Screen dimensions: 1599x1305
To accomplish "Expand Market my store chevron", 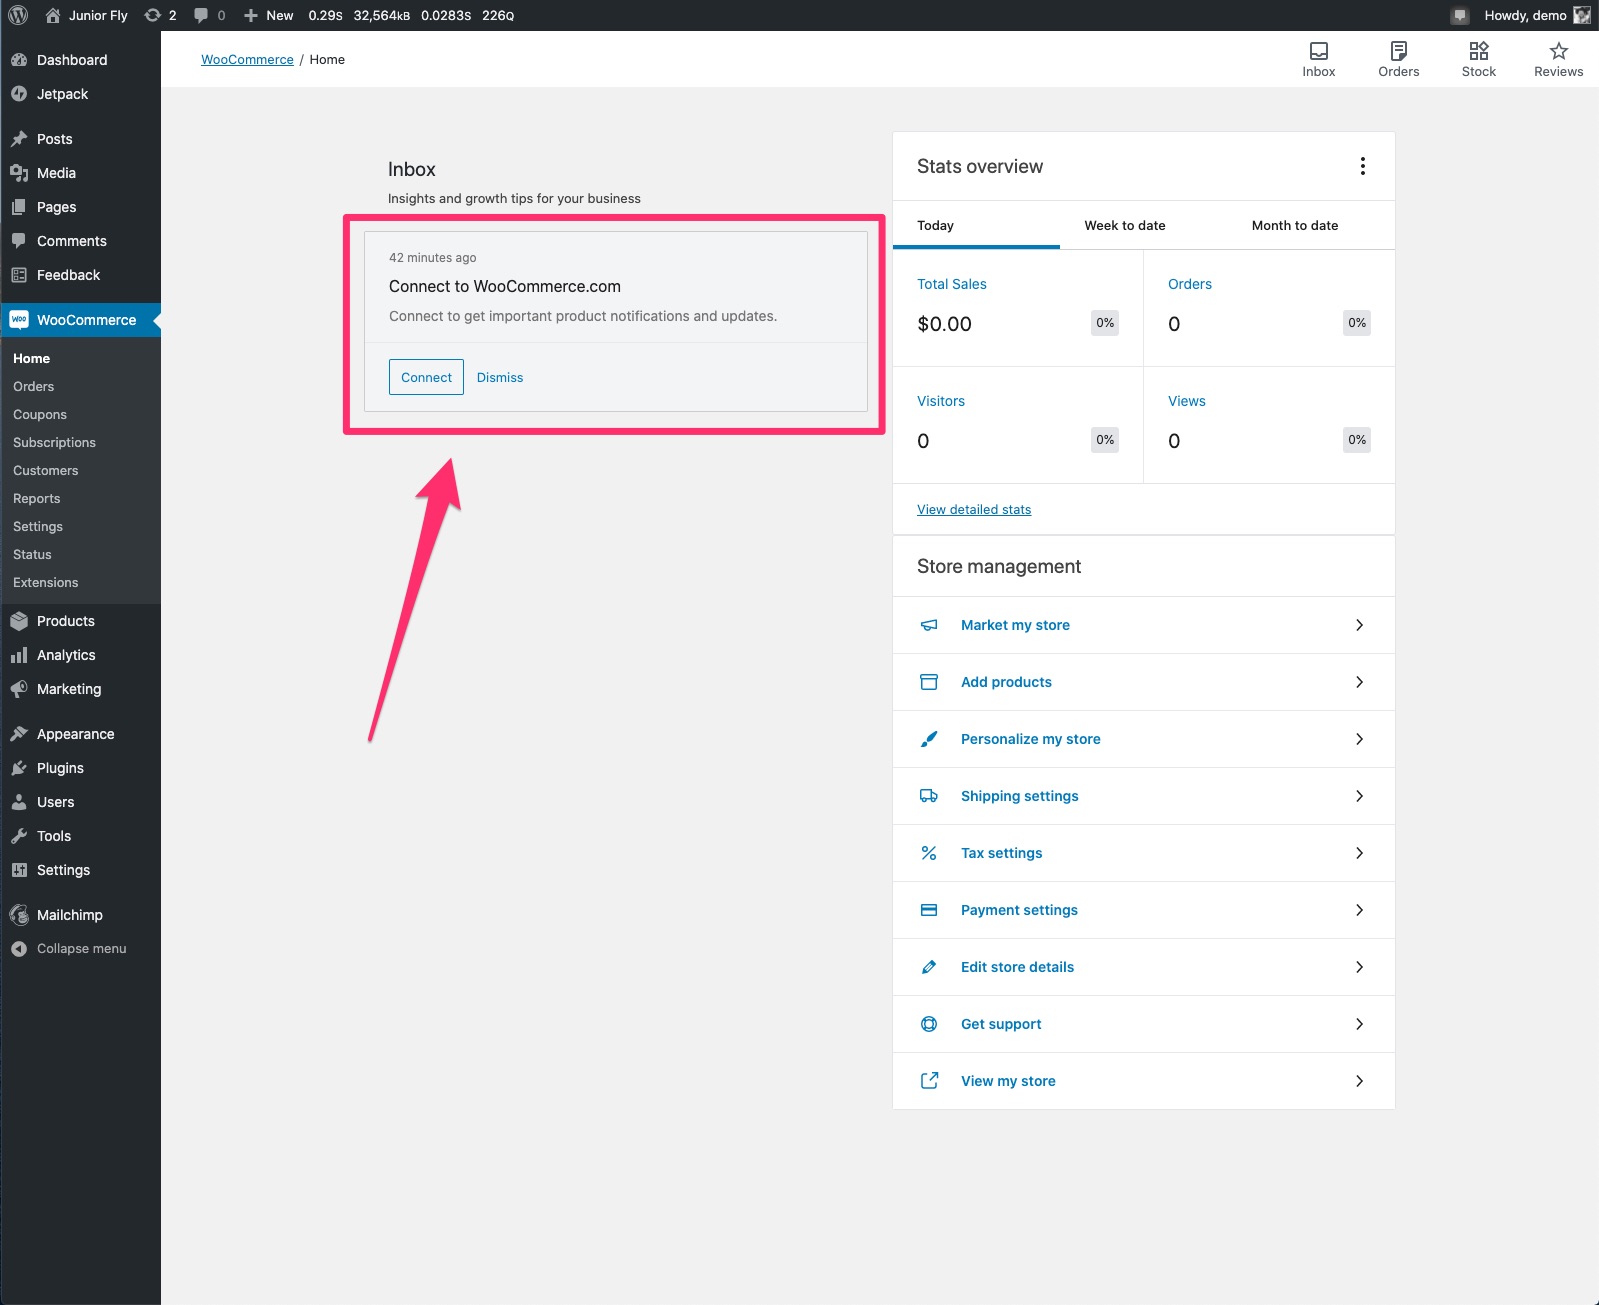I will pyautogui.click(x=1359, y=625).
